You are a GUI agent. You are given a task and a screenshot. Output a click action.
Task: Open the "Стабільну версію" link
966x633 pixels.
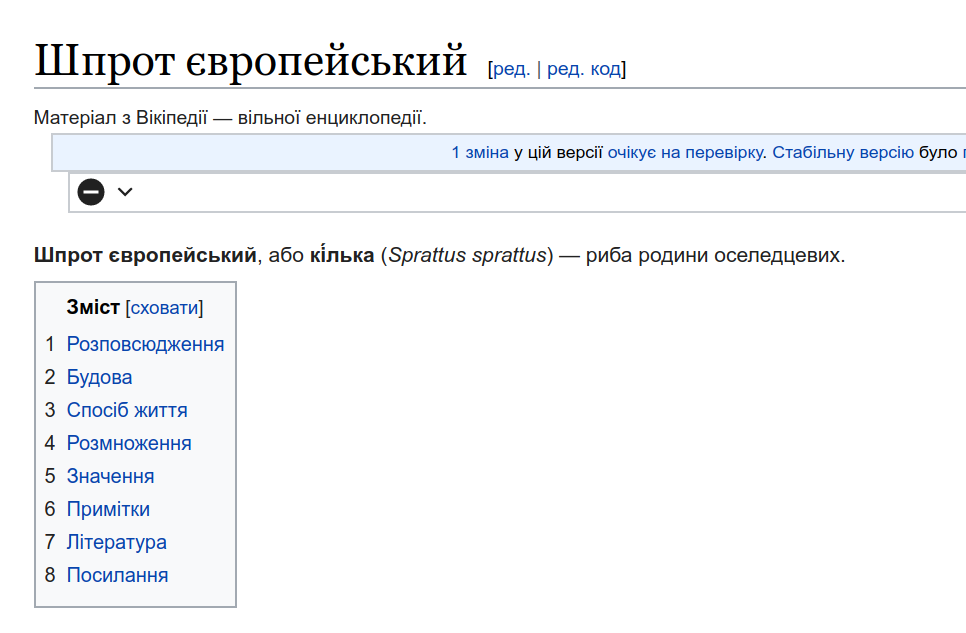(x=843, y=152)
